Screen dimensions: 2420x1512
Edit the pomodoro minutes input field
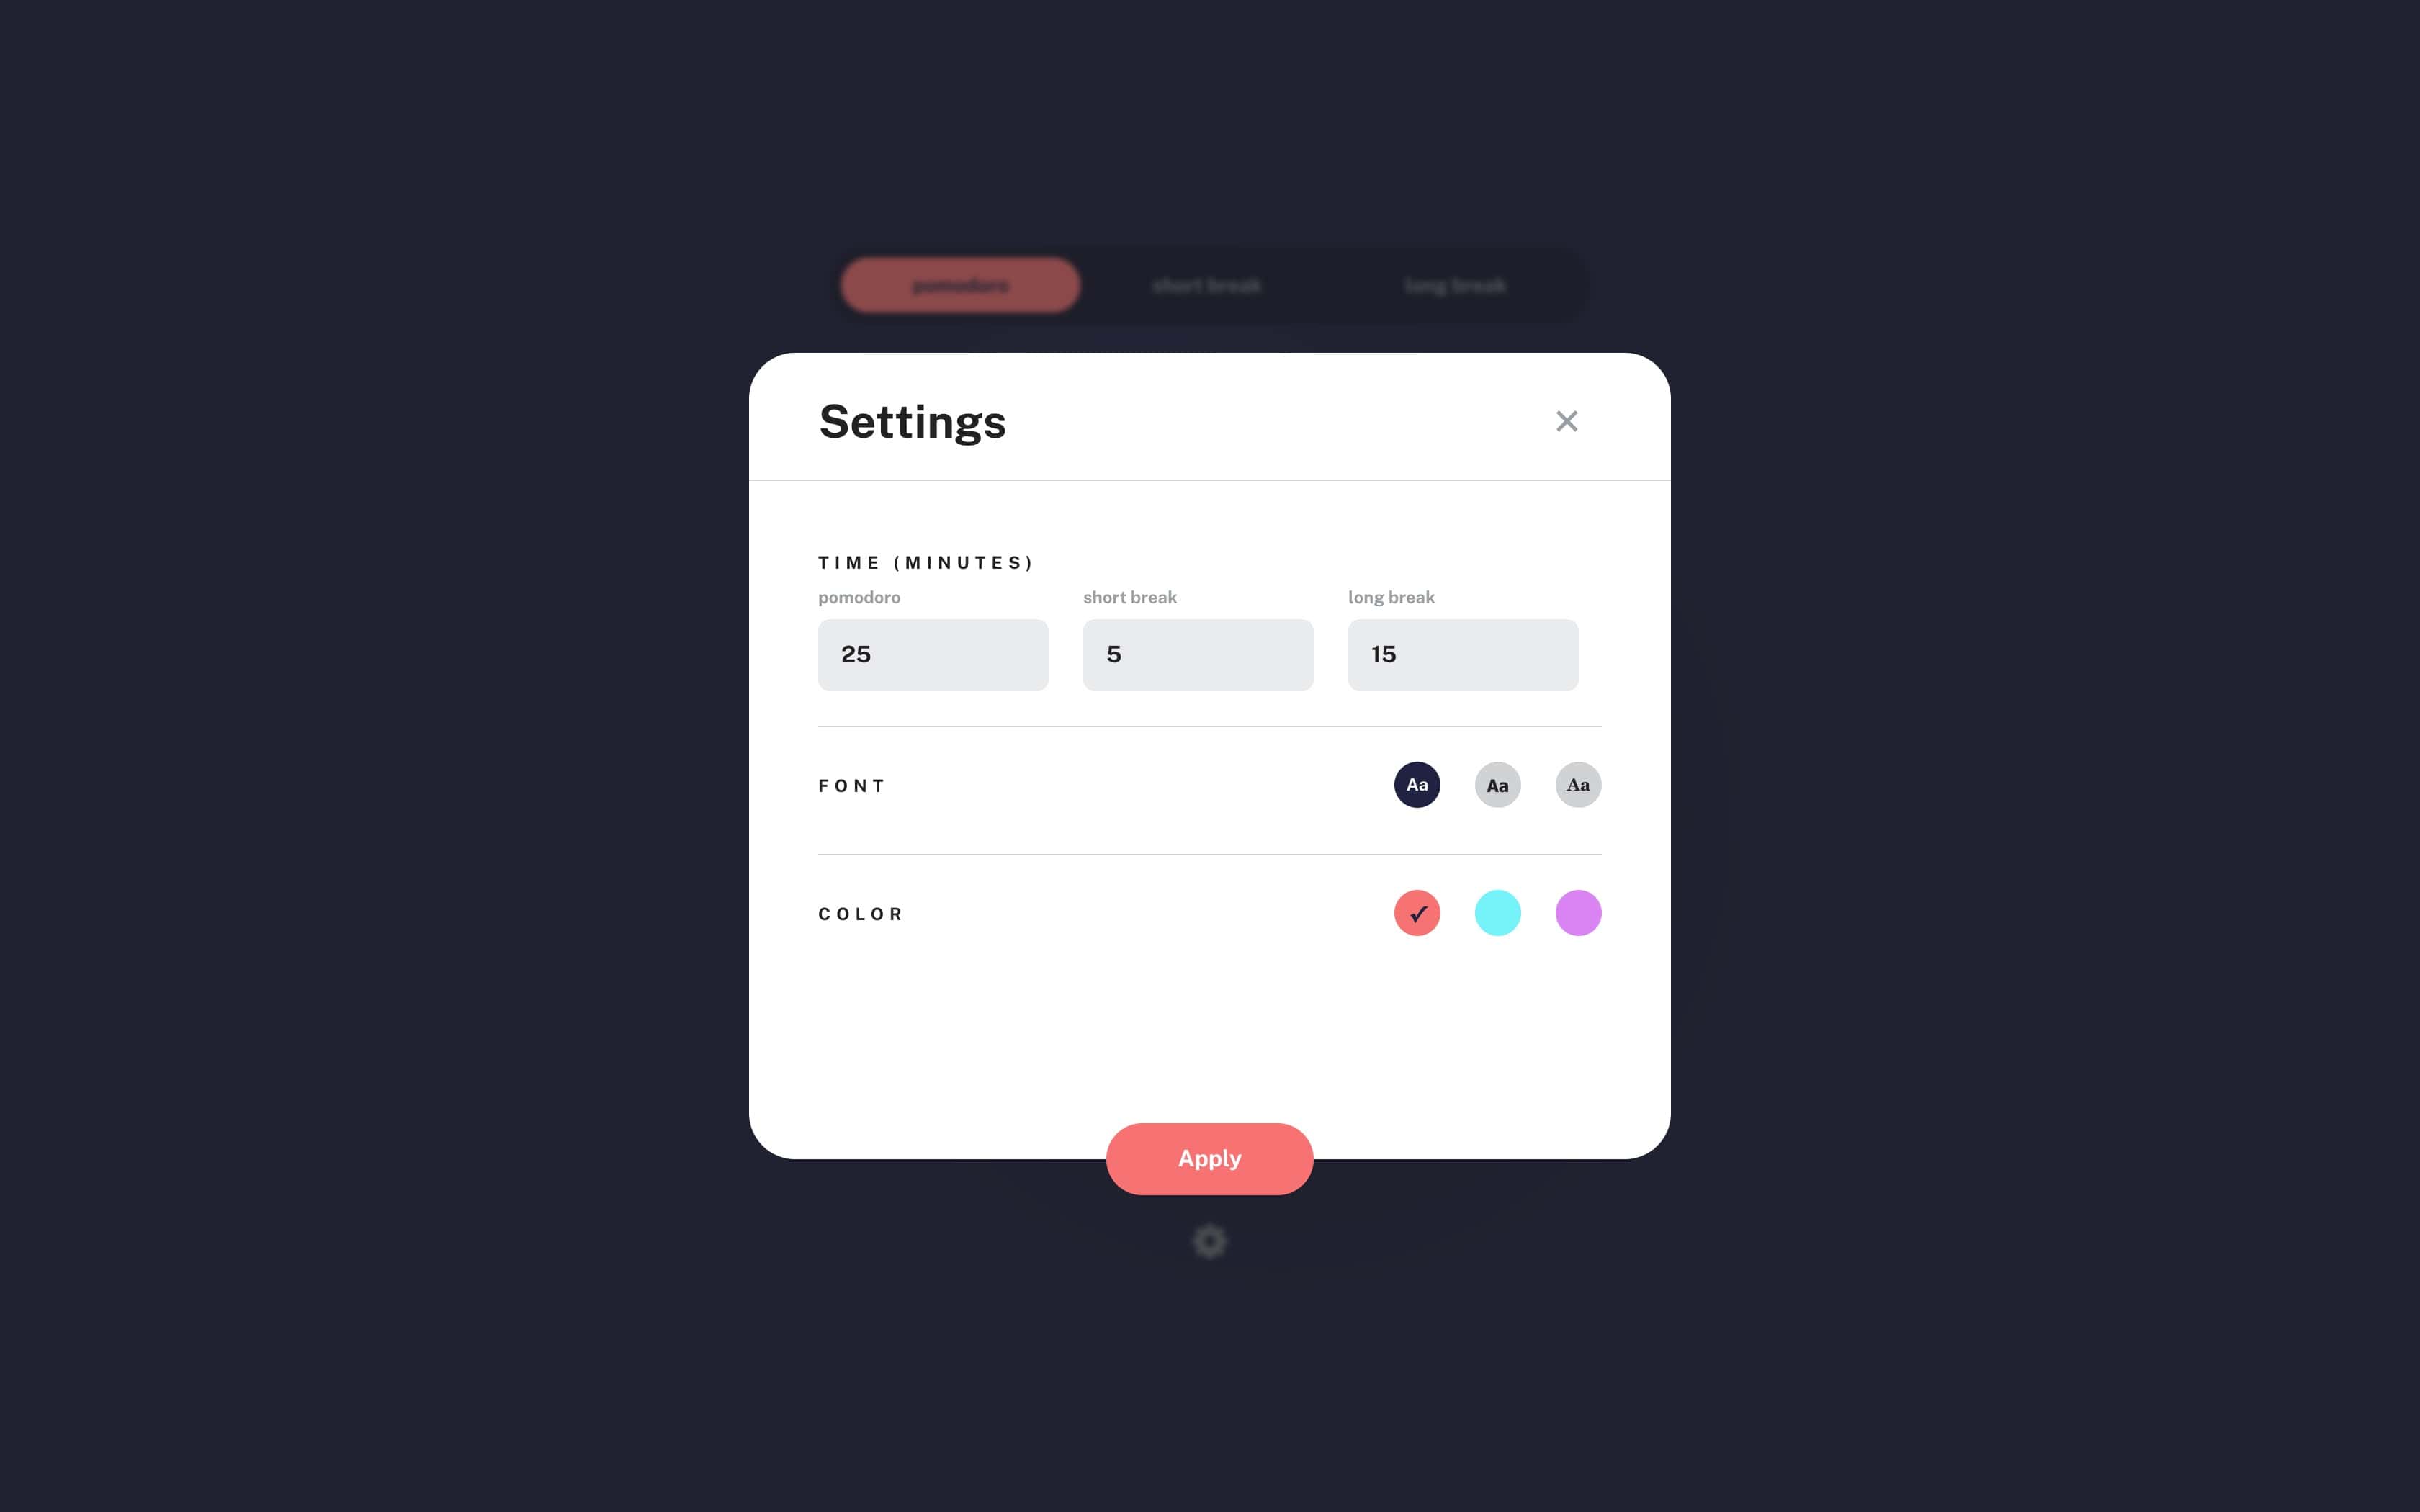pos(932,653)
